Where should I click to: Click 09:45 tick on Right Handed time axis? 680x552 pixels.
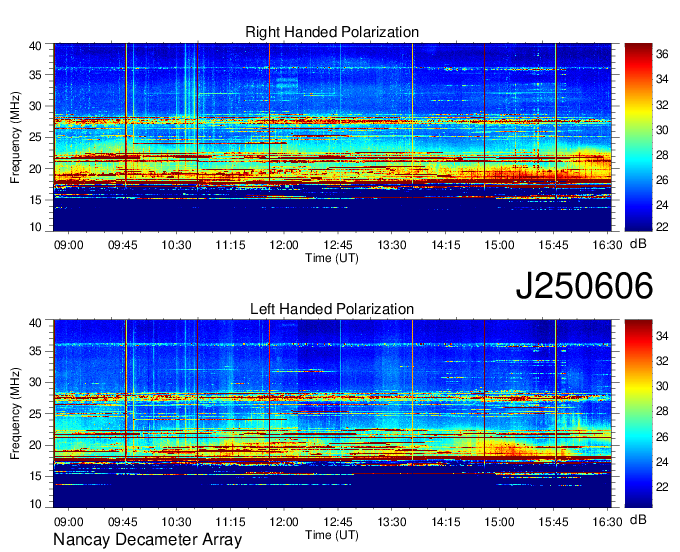122,245
